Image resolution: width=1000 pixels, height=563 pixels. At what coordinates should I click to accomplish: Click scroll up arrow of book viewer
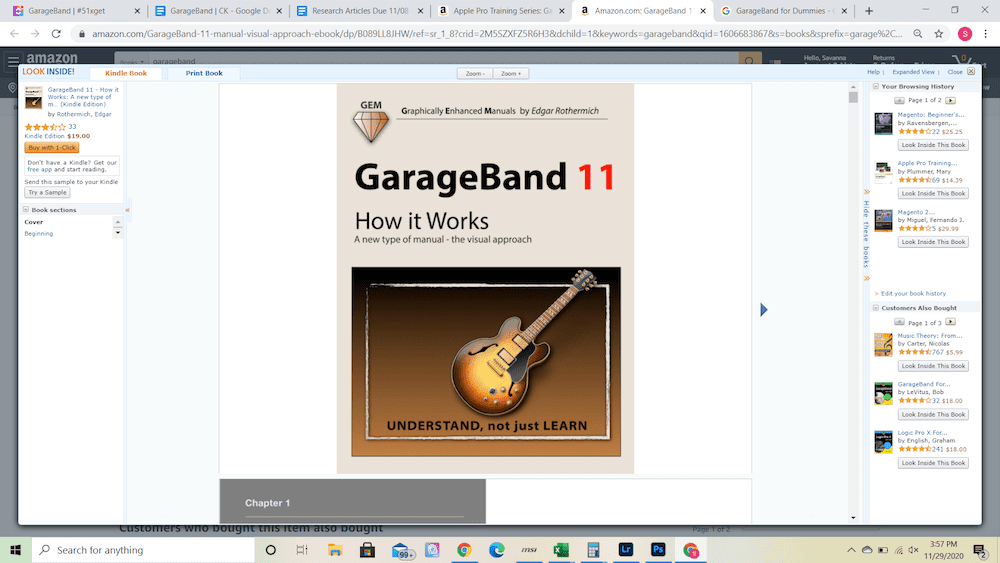click(853, 87)
